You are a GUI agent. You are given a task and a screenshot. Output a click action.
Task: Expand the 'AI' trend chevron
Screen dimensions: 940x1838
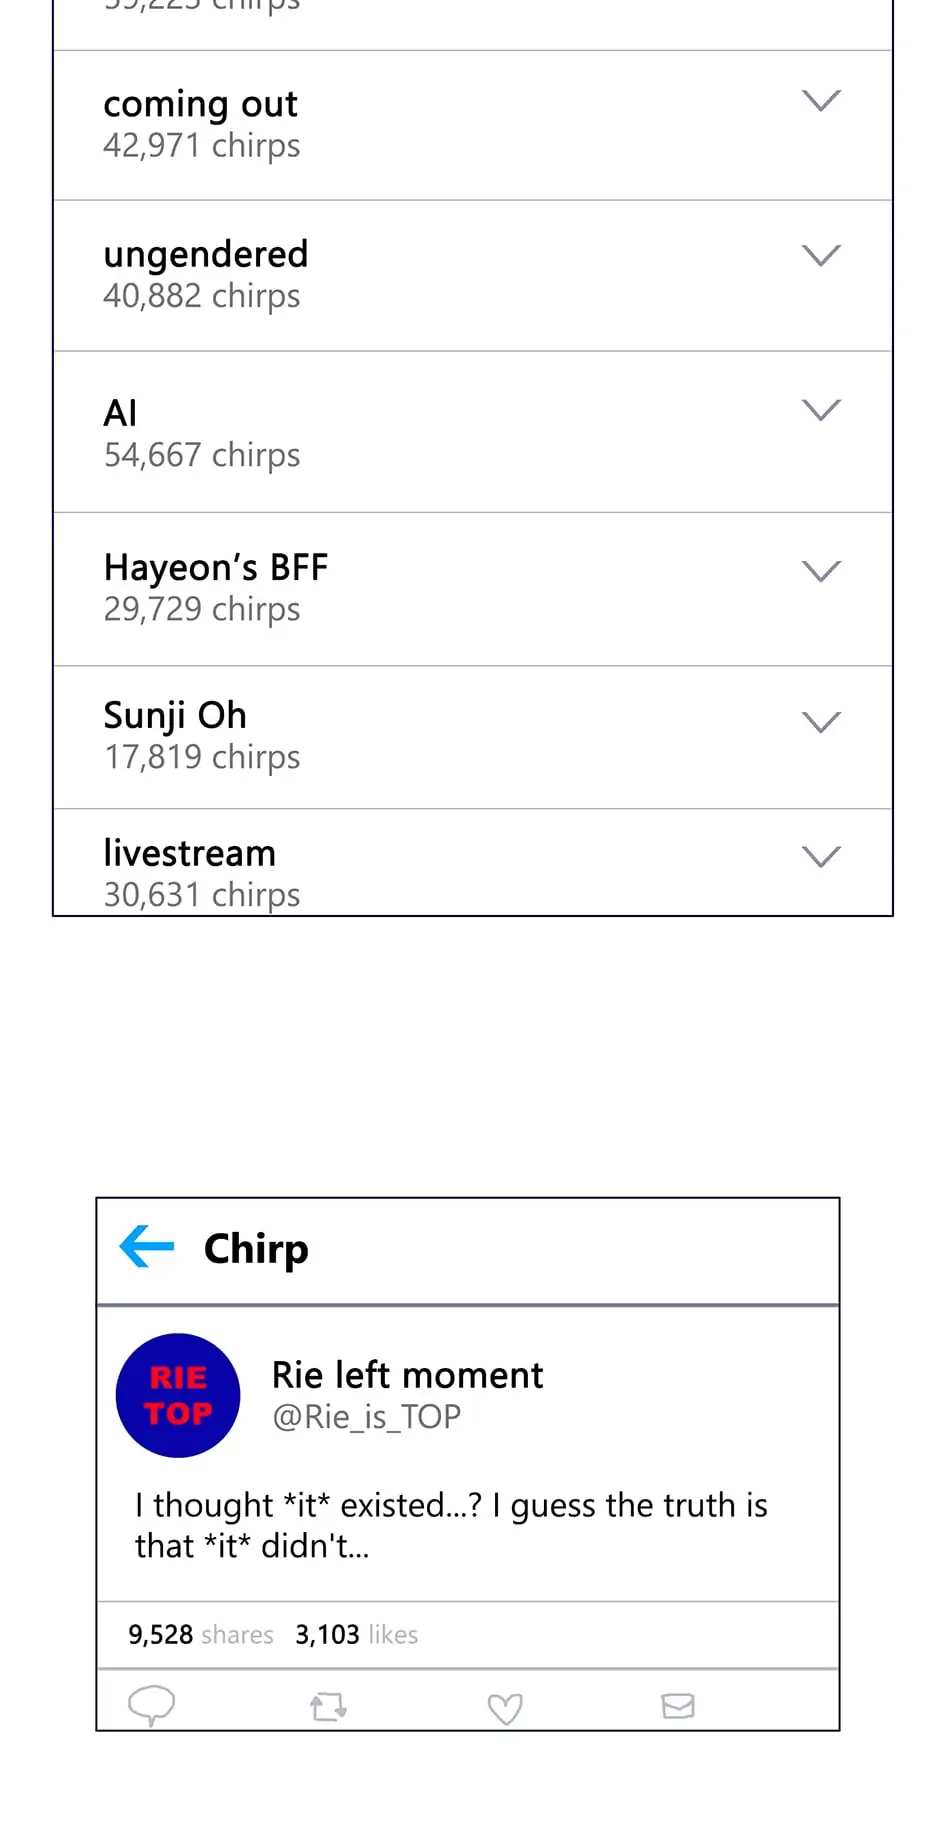tap(821, 410)
